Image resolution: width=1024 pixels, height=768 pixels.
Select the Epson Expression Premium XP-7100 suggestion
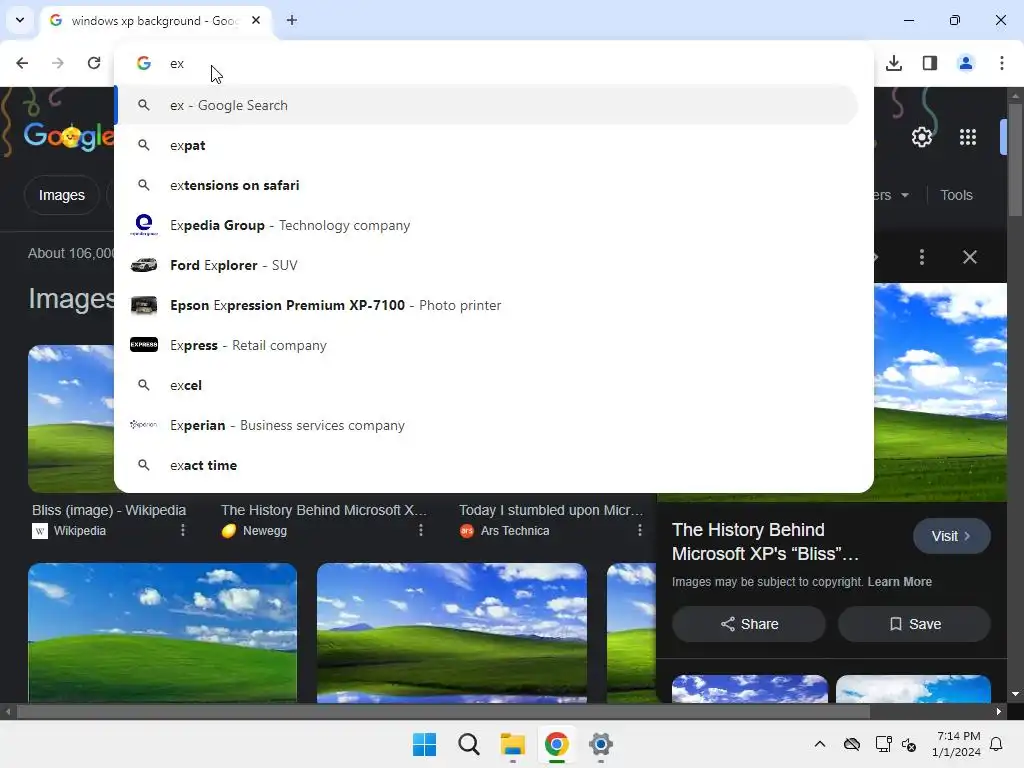(487, 305)
